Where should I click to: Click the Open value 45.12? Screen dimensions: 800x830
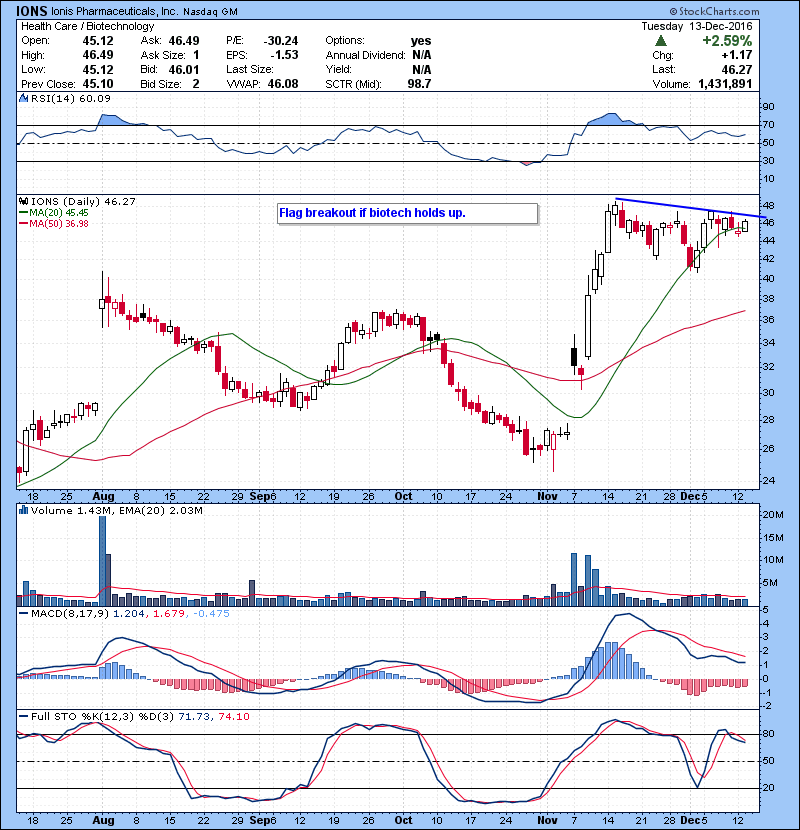(x=98, y=41)
